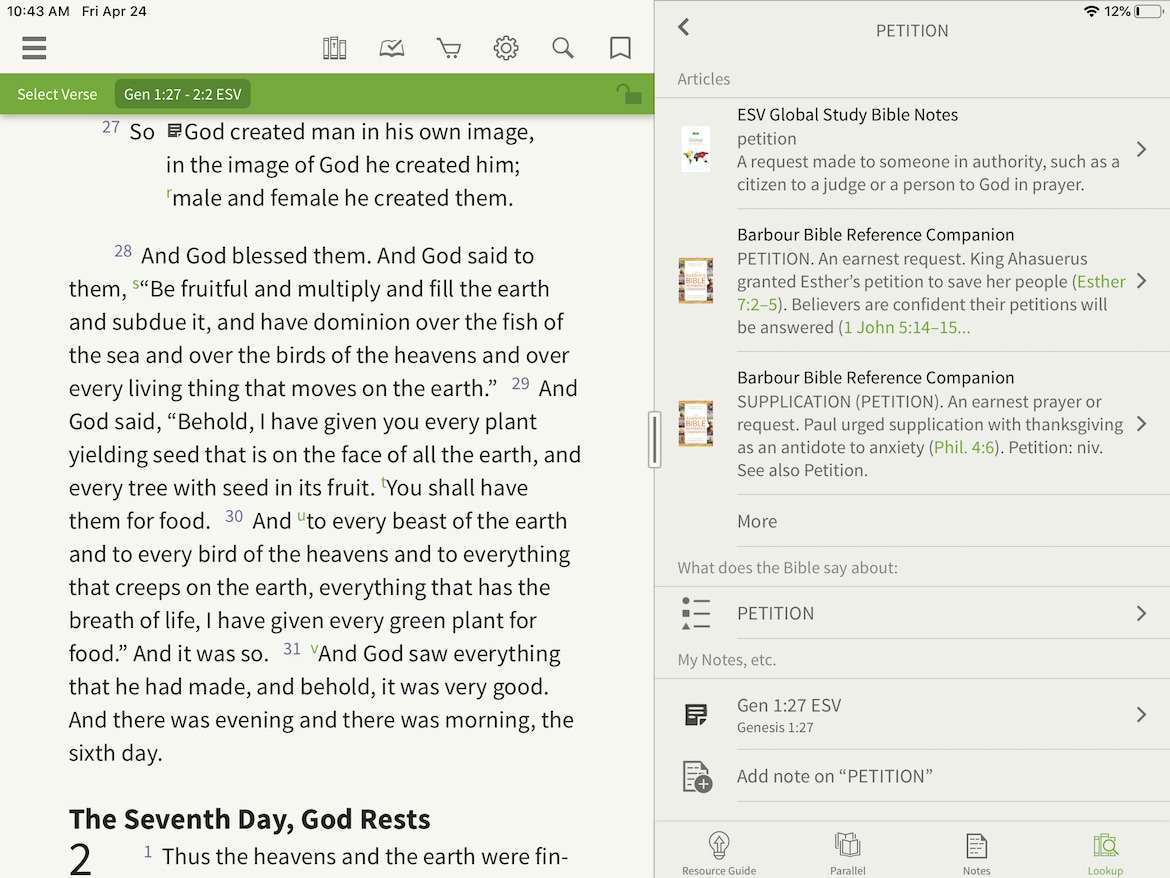This screenshot has width=1170, height=878.
Task: Tap the Select Verse button
Action: 57,94
